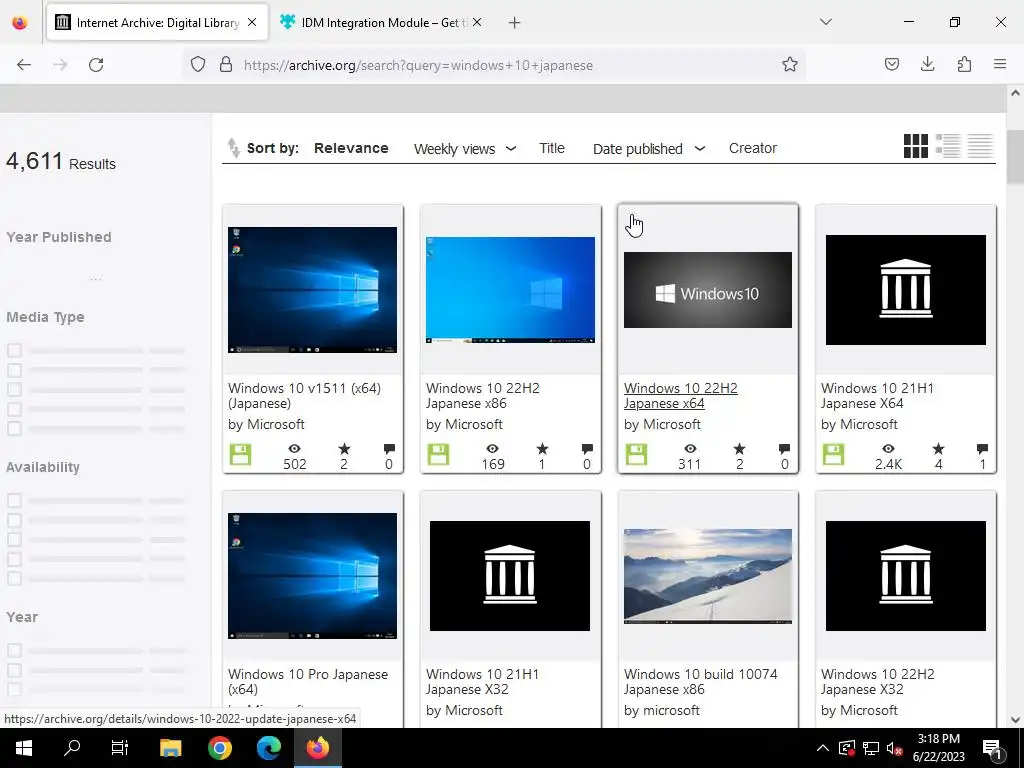Open Windows 10 v1511 (x64) (Japanese) title link
This screenshot has height=768, width=1024.
click(x=304, y=396)
